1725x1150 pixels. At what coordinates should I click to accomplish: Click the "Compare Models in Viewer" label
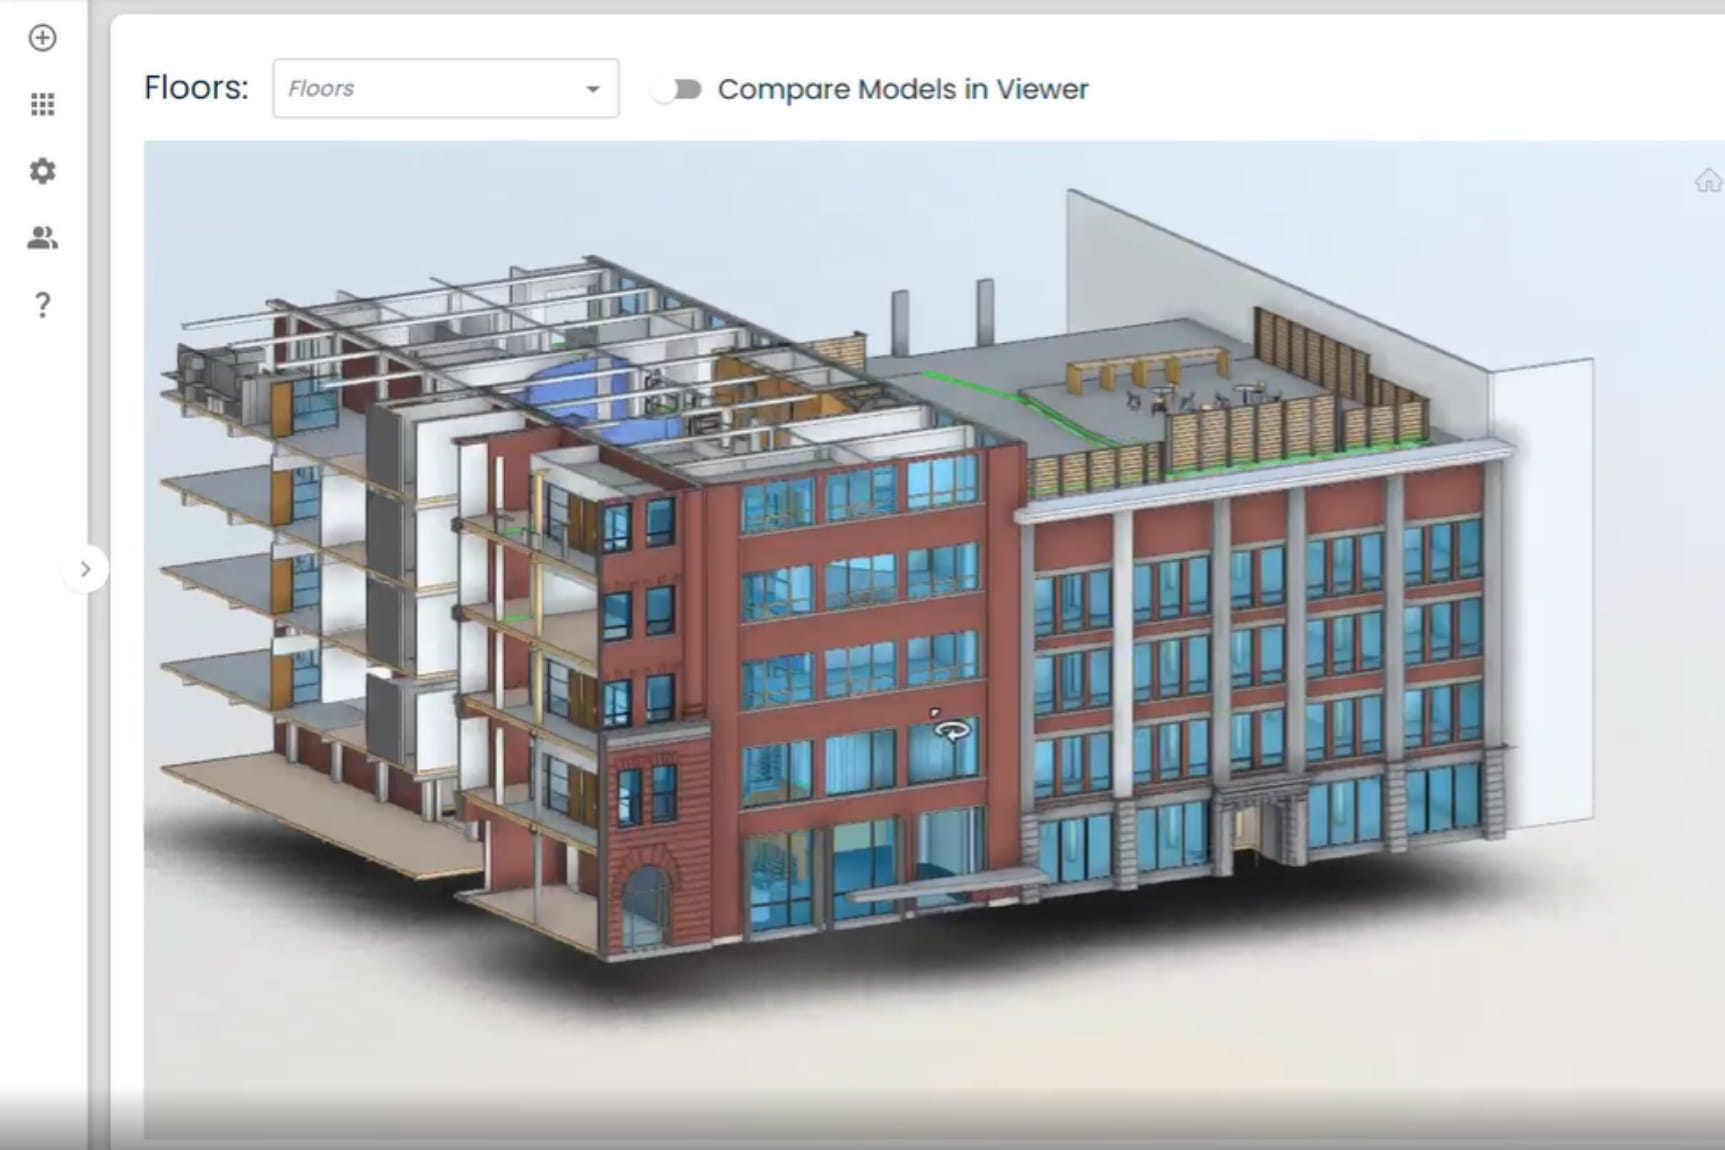click(902, 90)
